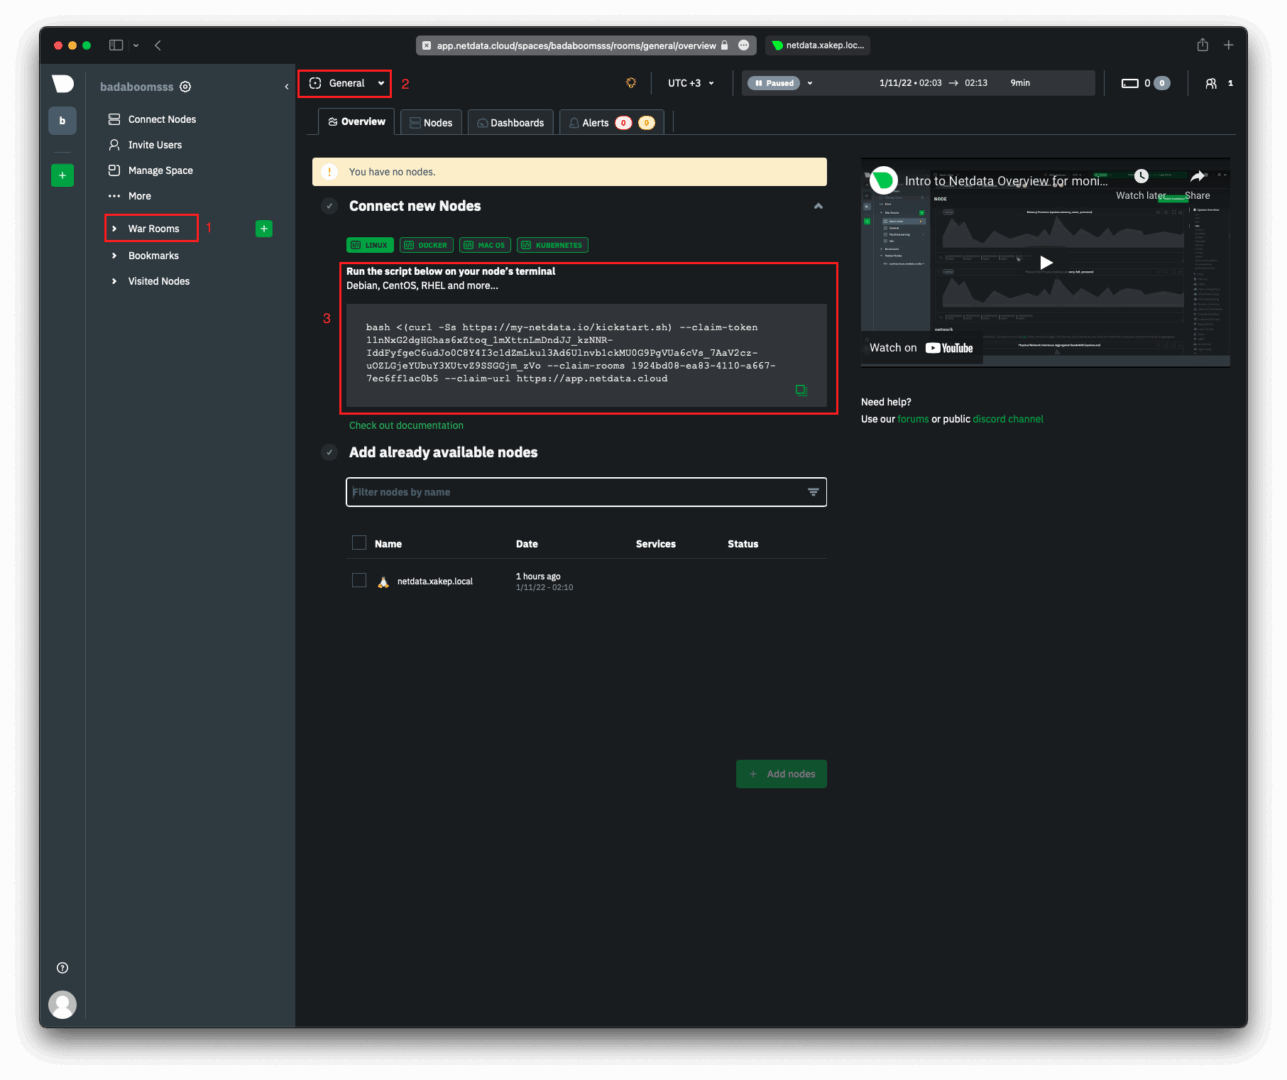Open the General room dropdown
The width and height of the screenshot is (1287, 1080).
pos(346,83)
